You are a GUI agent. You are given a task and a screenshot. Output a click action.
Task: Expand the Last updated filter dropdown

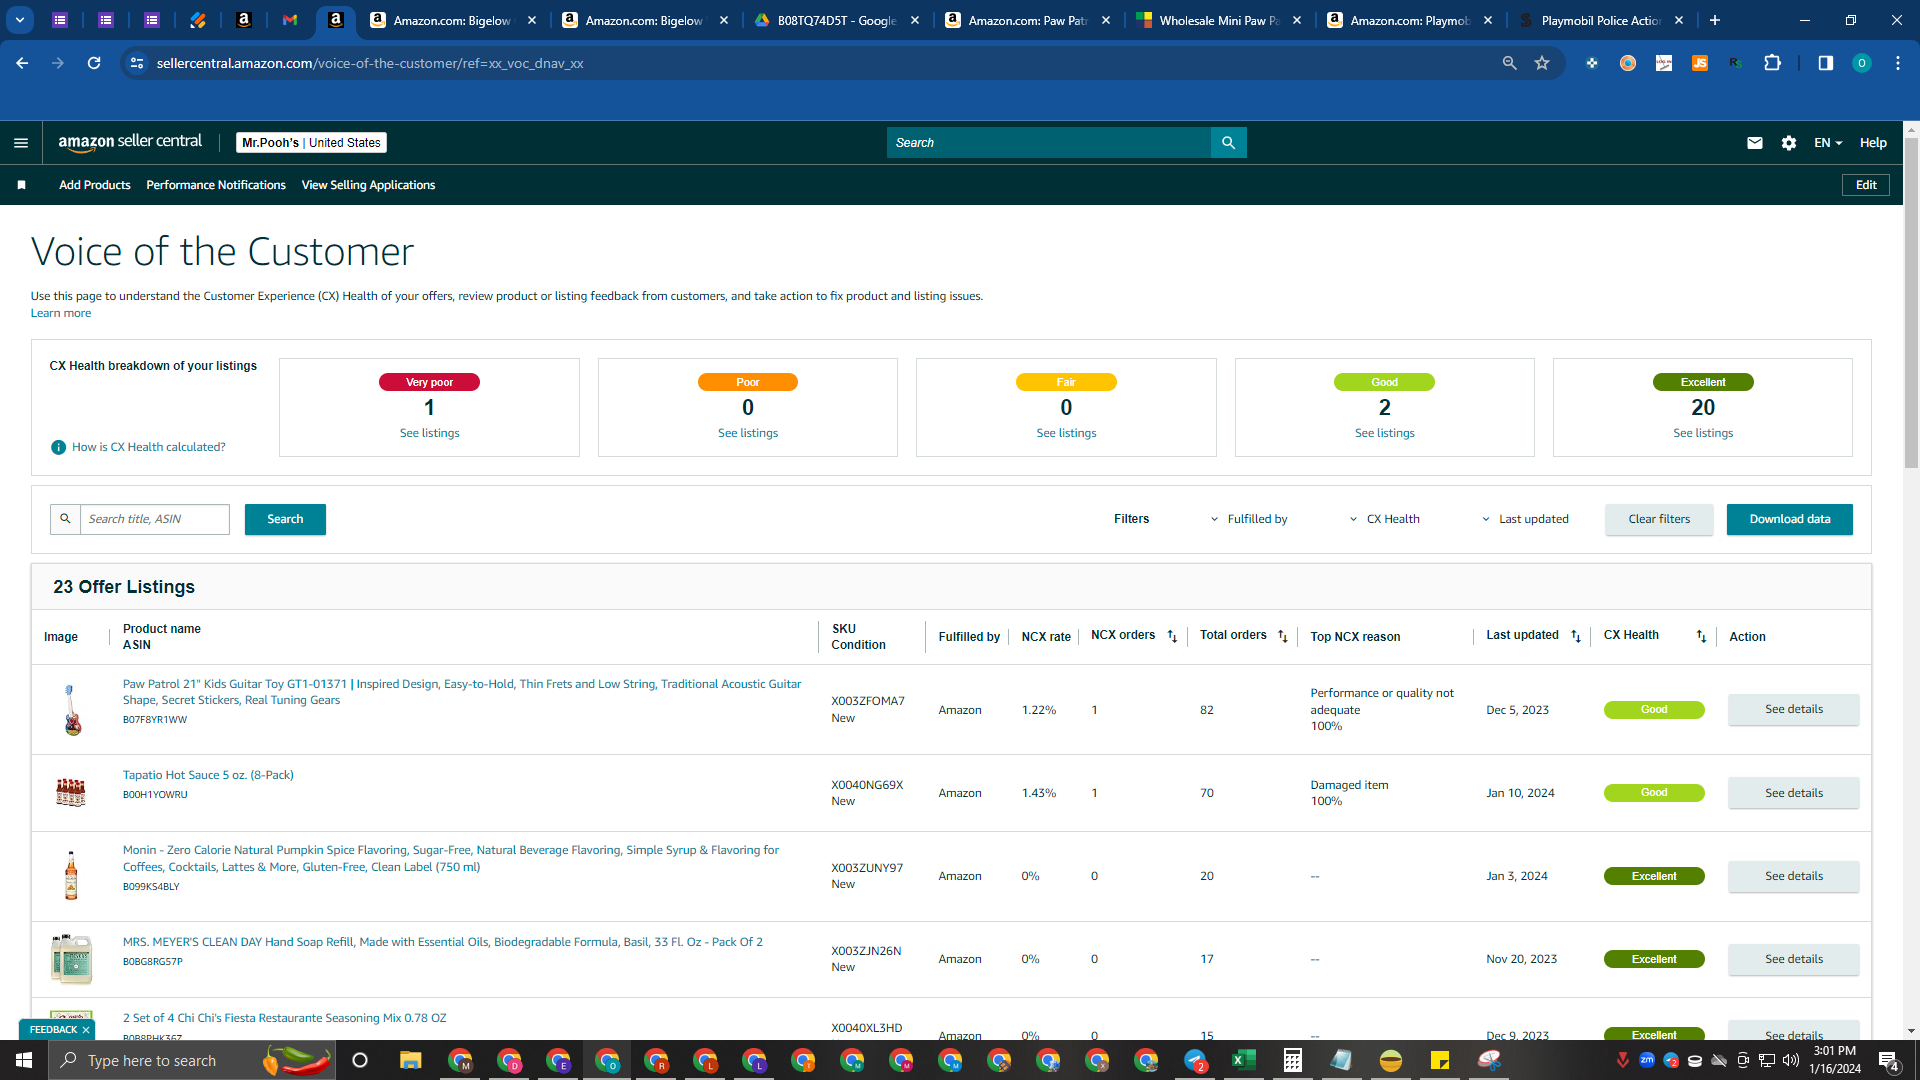coord(1525,519)
